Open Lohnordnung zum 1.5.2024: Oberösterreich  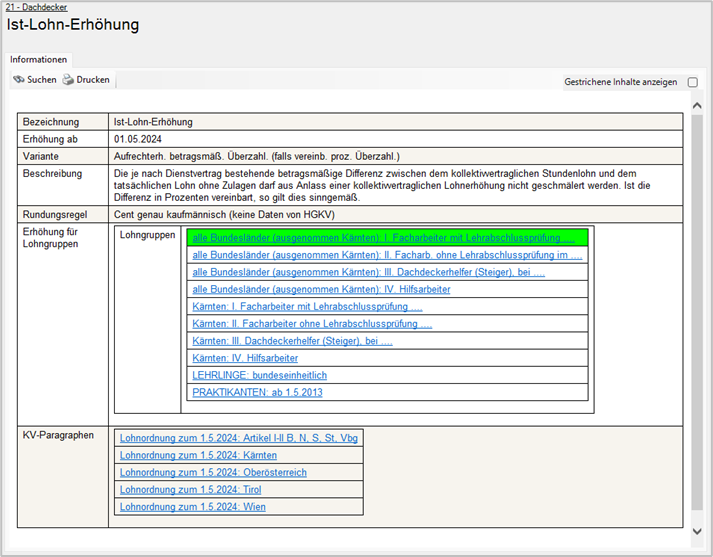[213, 472]
